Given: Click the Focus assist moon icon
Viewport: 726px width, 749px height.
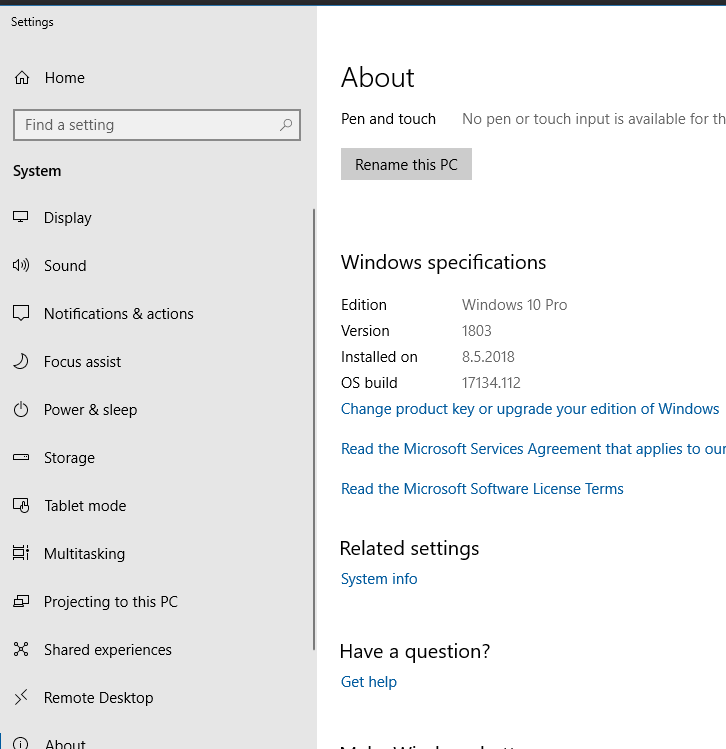Looking at the screenshot, I should [x=21, y=362].
